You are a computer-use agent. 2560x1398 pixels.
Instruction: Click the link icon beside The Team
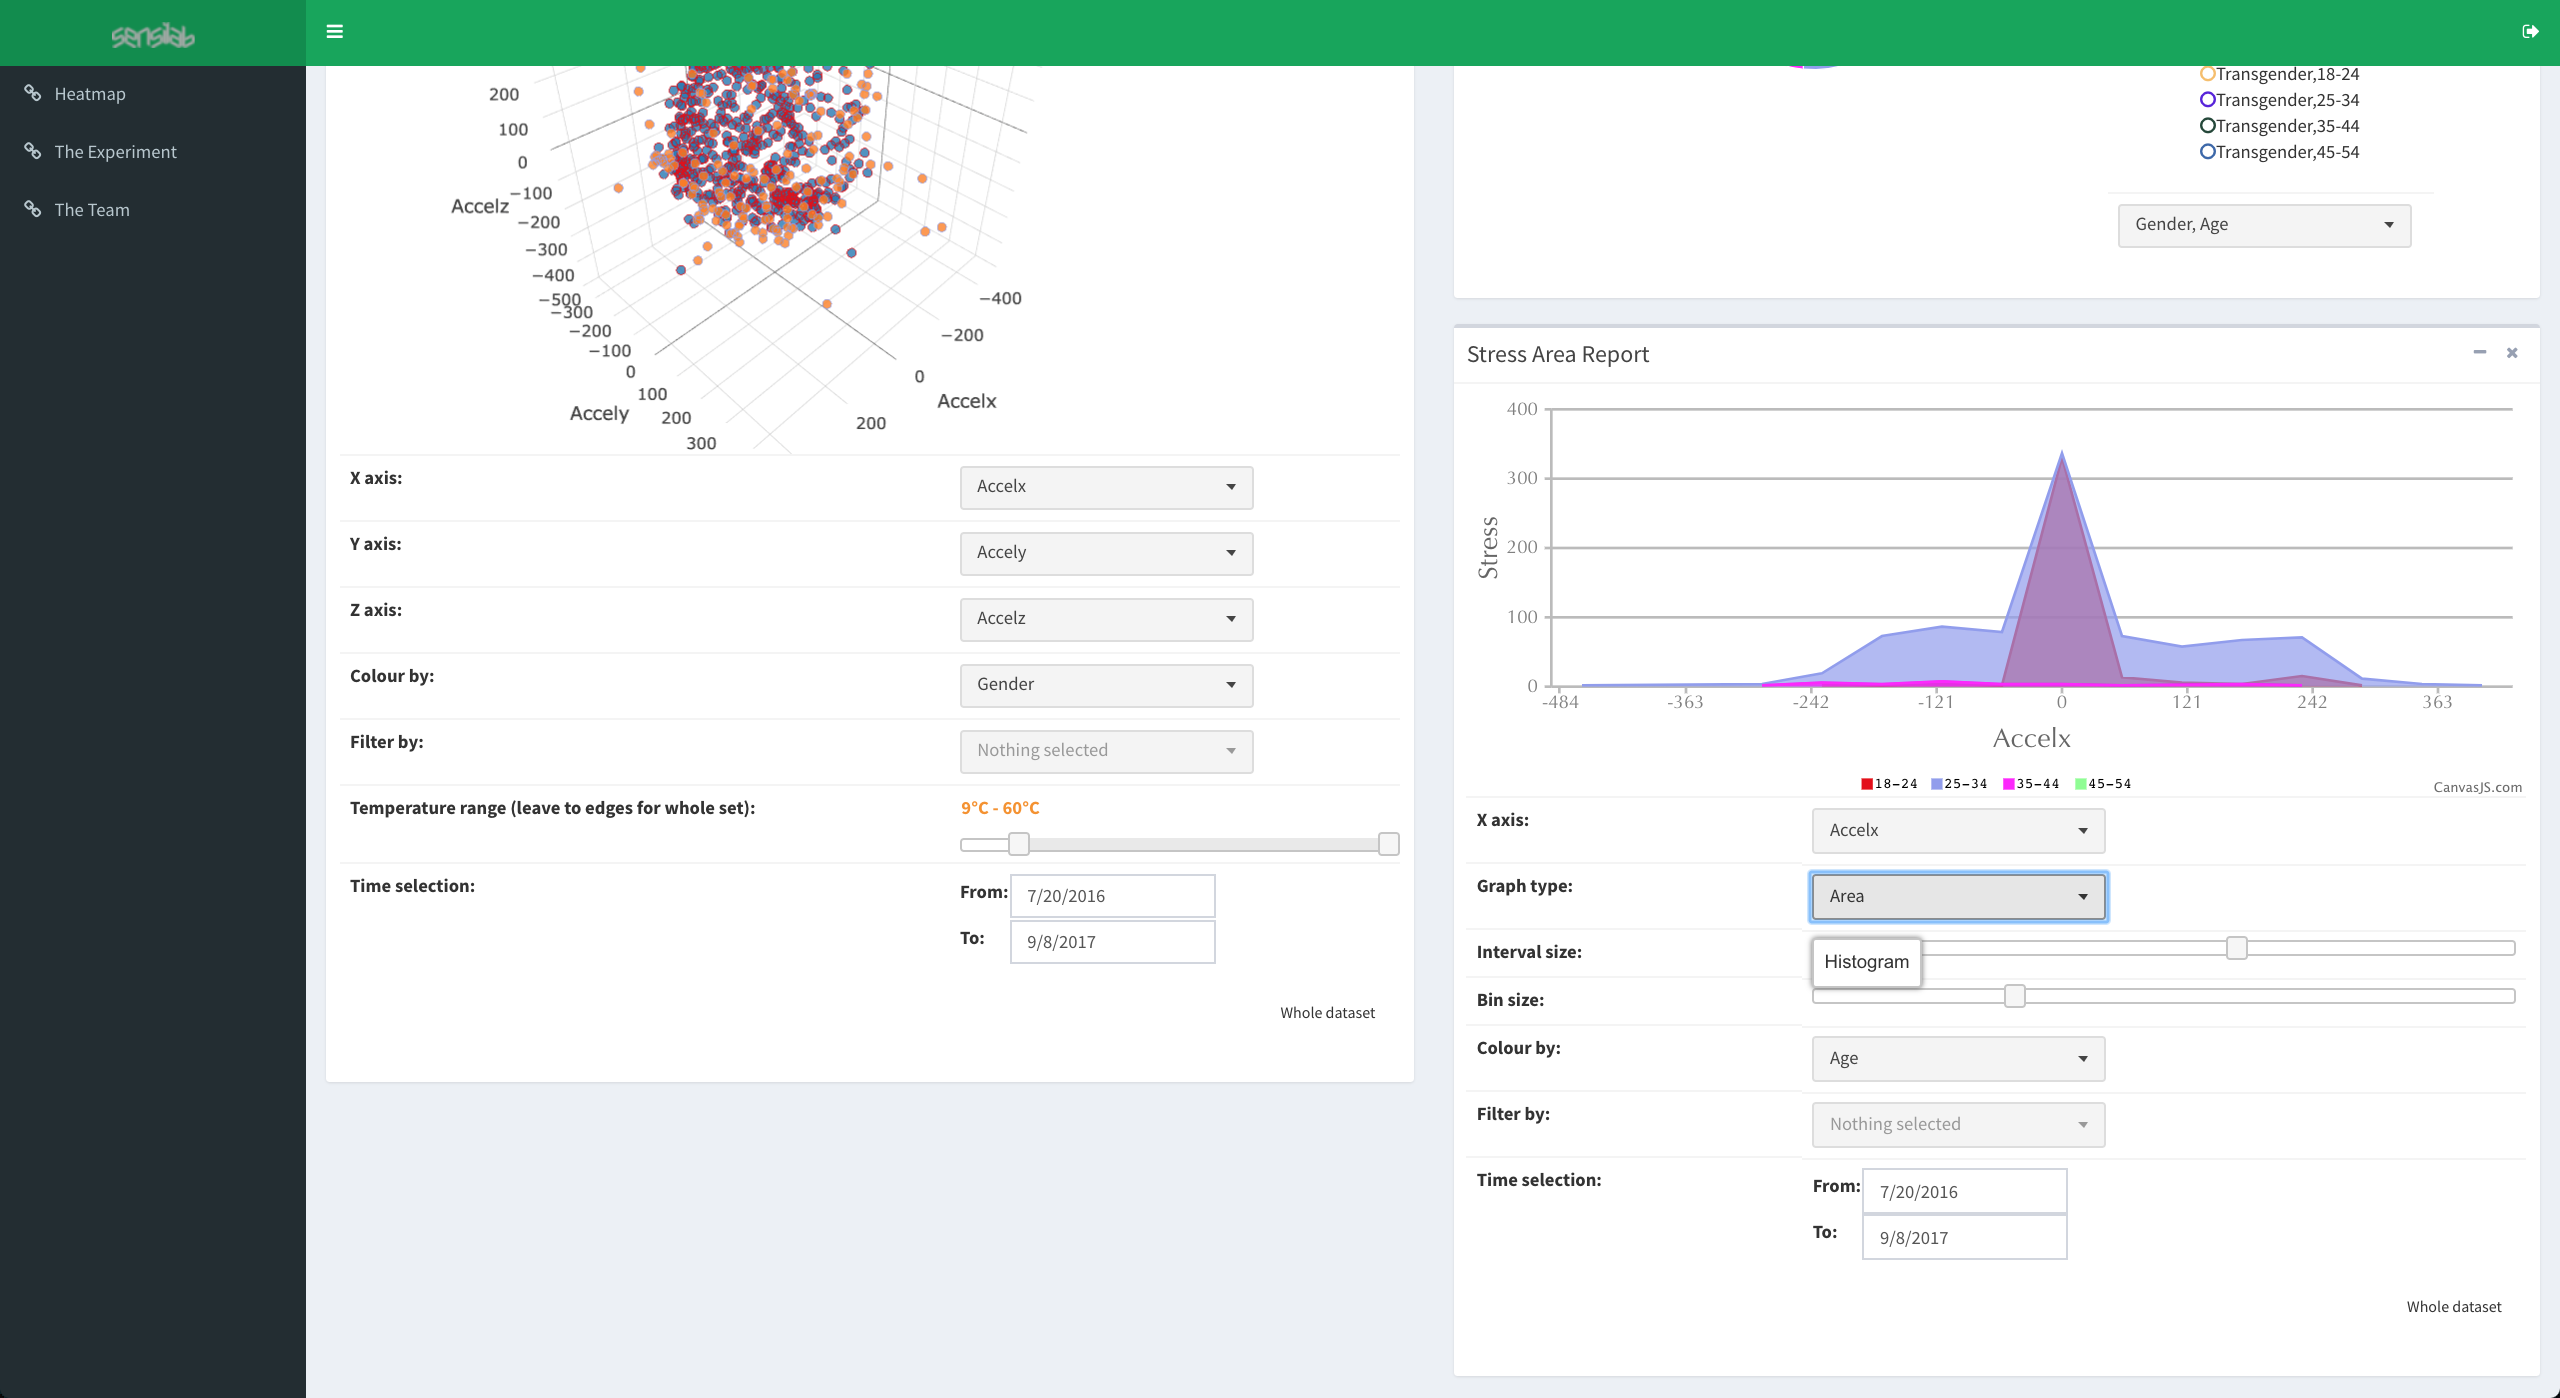coord(33,209)
